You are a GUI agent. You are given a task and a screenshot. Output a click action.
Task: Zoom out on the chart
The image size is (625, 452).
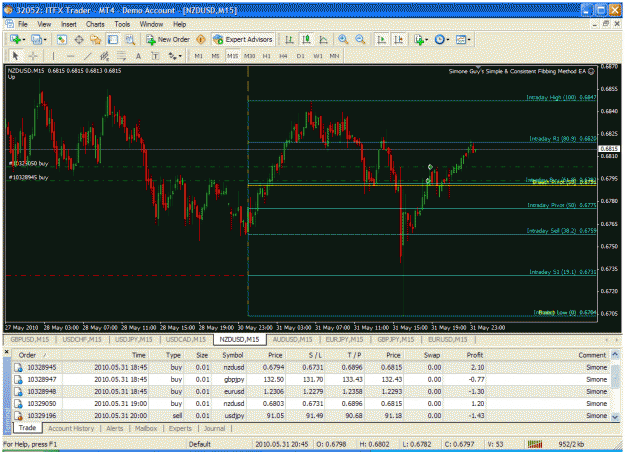[x=360, y=39]
